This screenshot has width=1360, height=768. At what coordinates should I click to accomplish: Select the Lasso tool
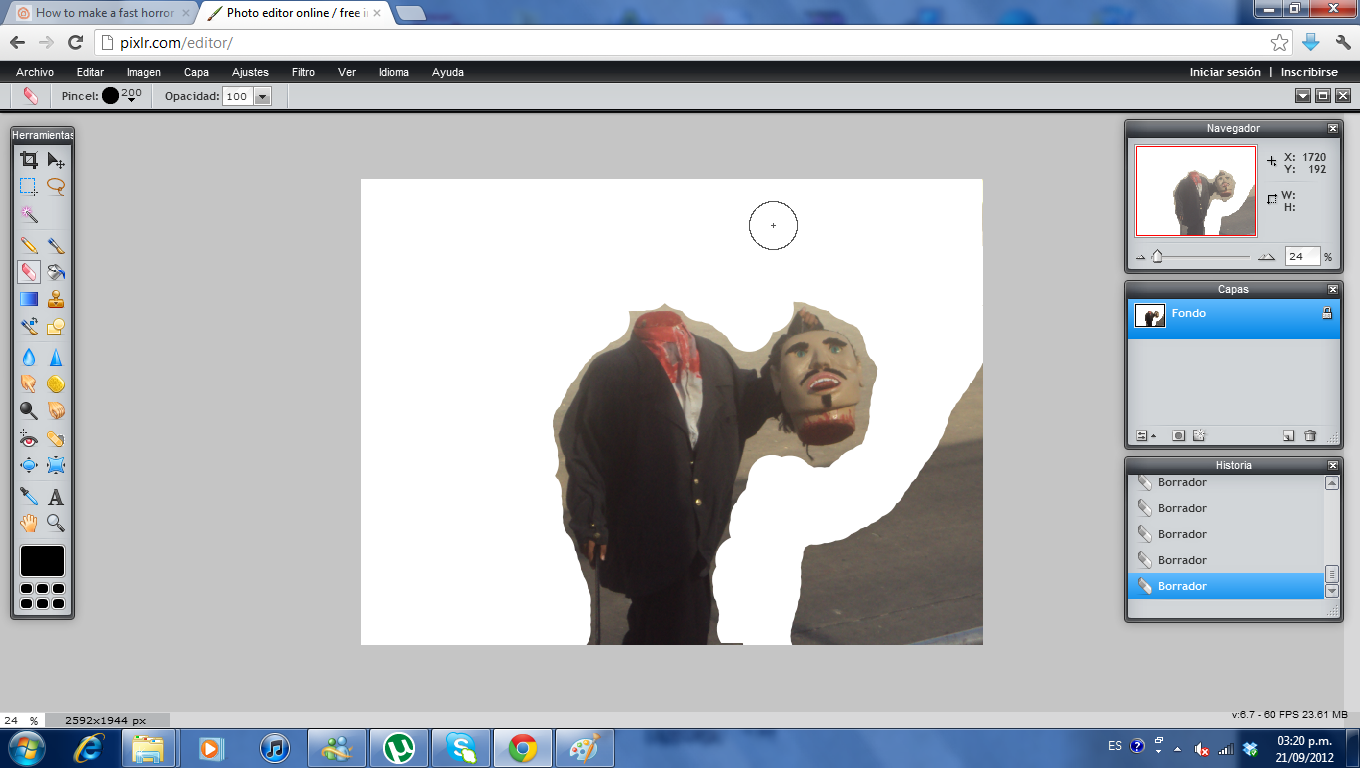pyautogui.click(x=56, y=186)
